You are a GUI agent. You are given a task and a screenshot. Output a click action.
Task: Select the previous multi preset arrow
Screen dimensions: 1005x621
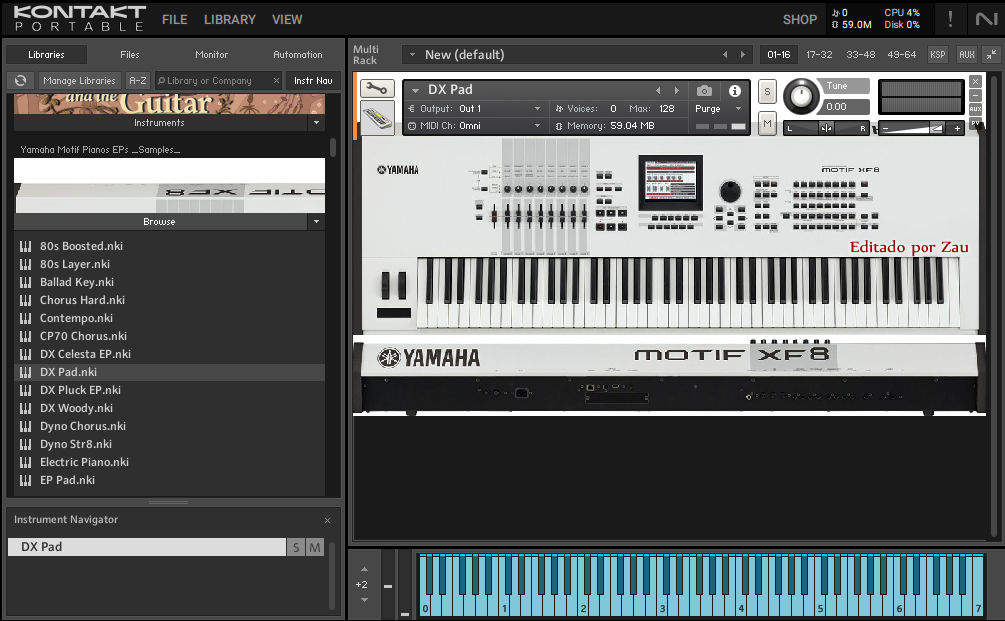725,54
